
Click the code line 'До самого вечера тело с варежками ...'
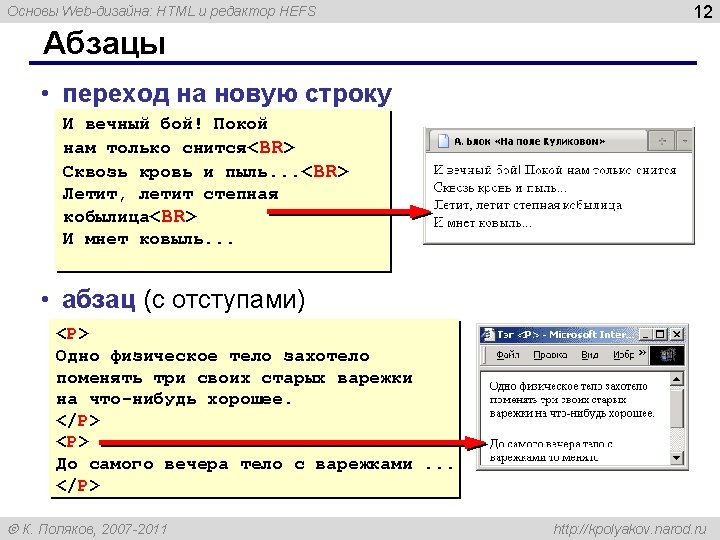(x=255, y=464)
